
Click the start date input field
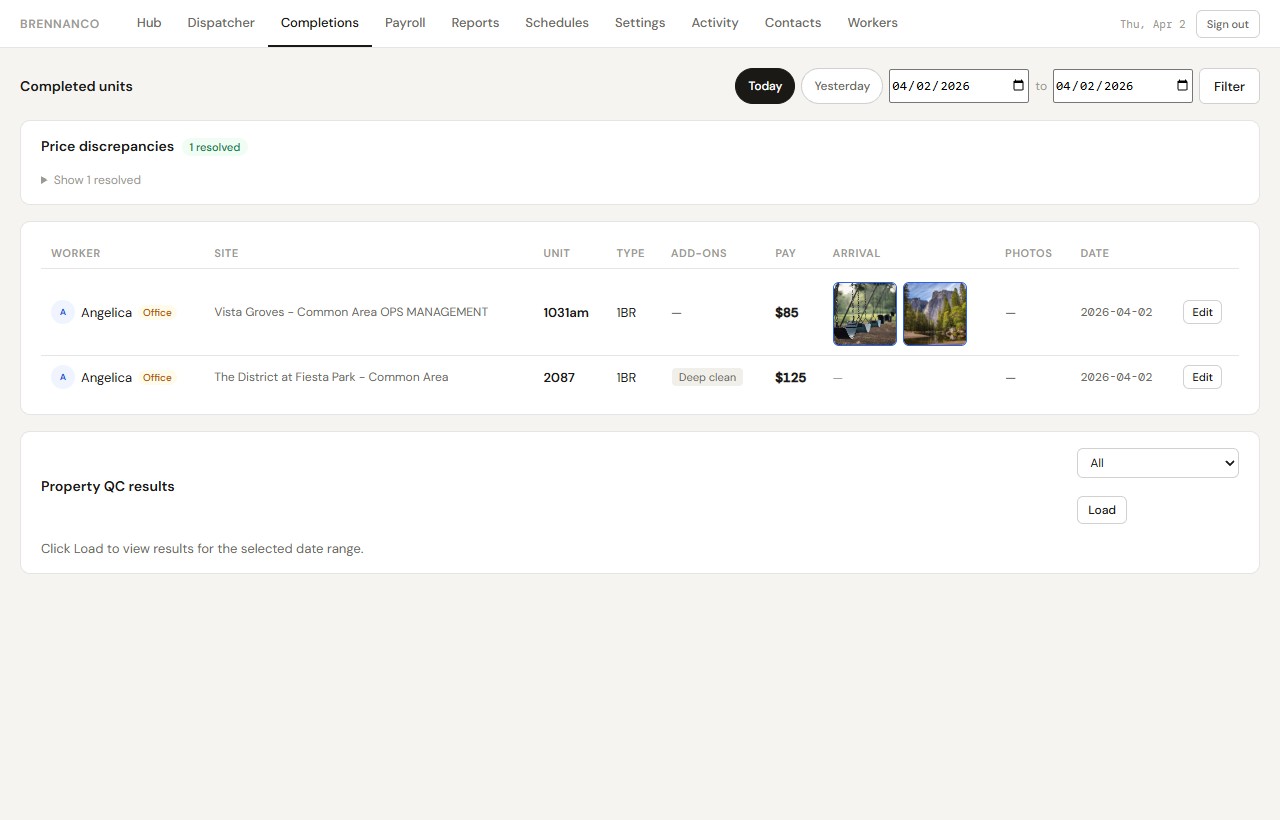tap(958, 86)
